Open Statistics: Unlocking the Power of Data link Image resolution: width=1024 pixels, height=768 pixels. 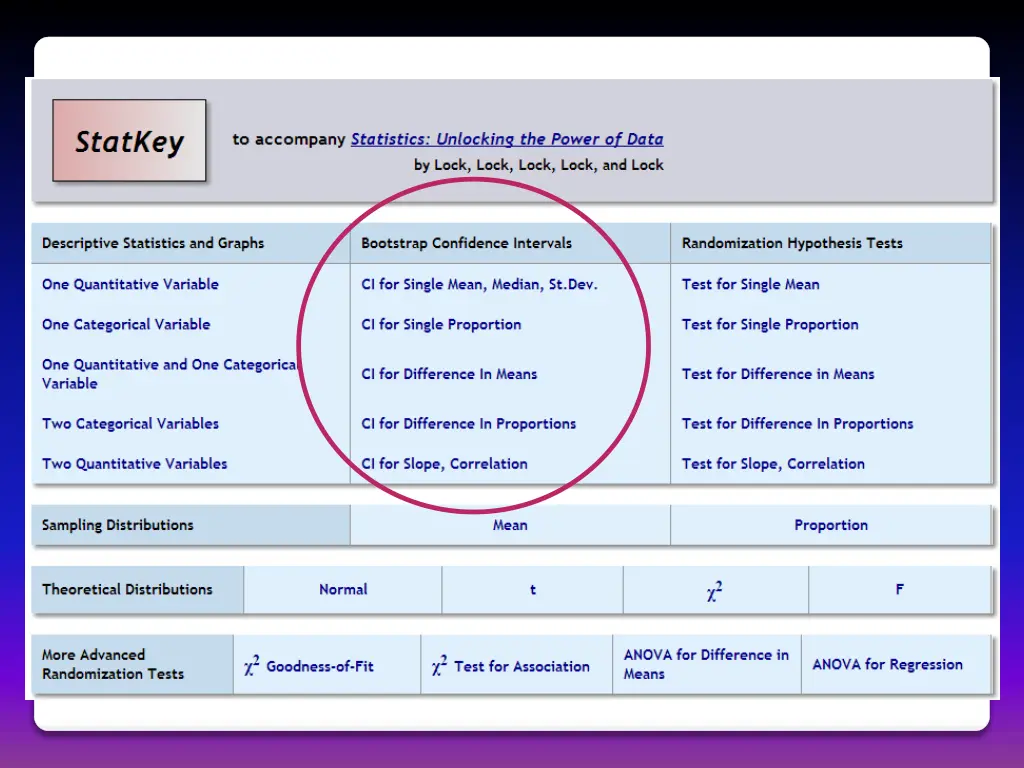[x=507, y=139]
